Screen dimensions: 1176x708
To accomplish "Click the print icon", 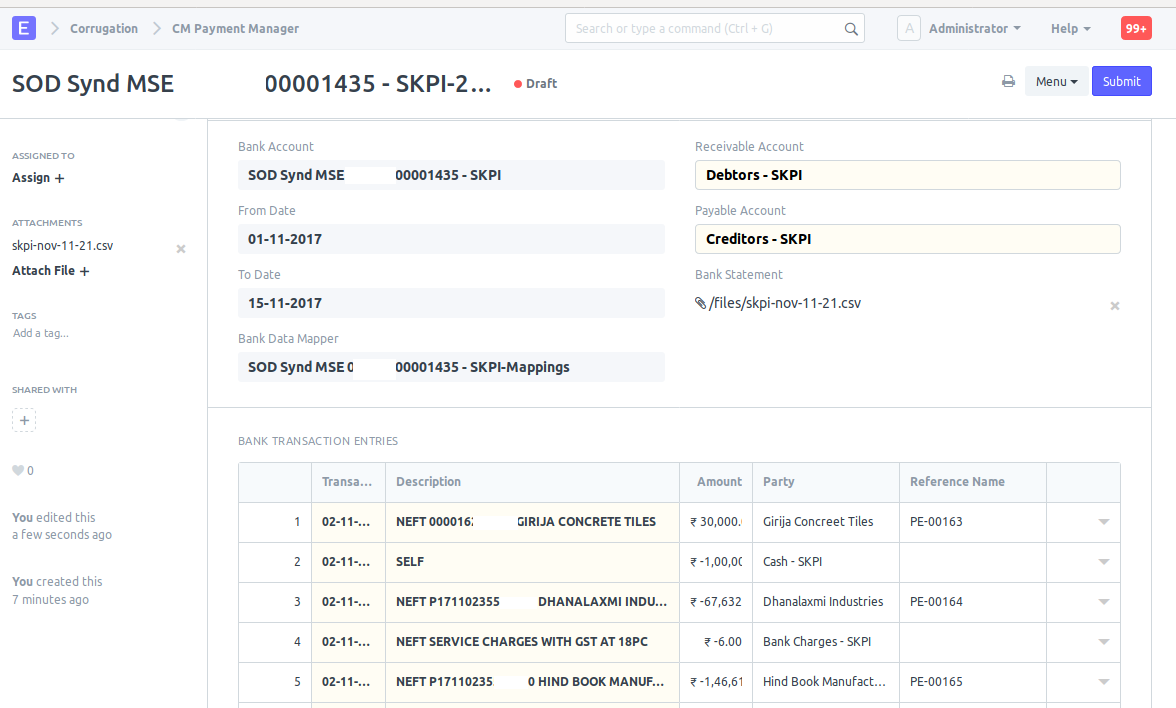I will coord(1008,81).
